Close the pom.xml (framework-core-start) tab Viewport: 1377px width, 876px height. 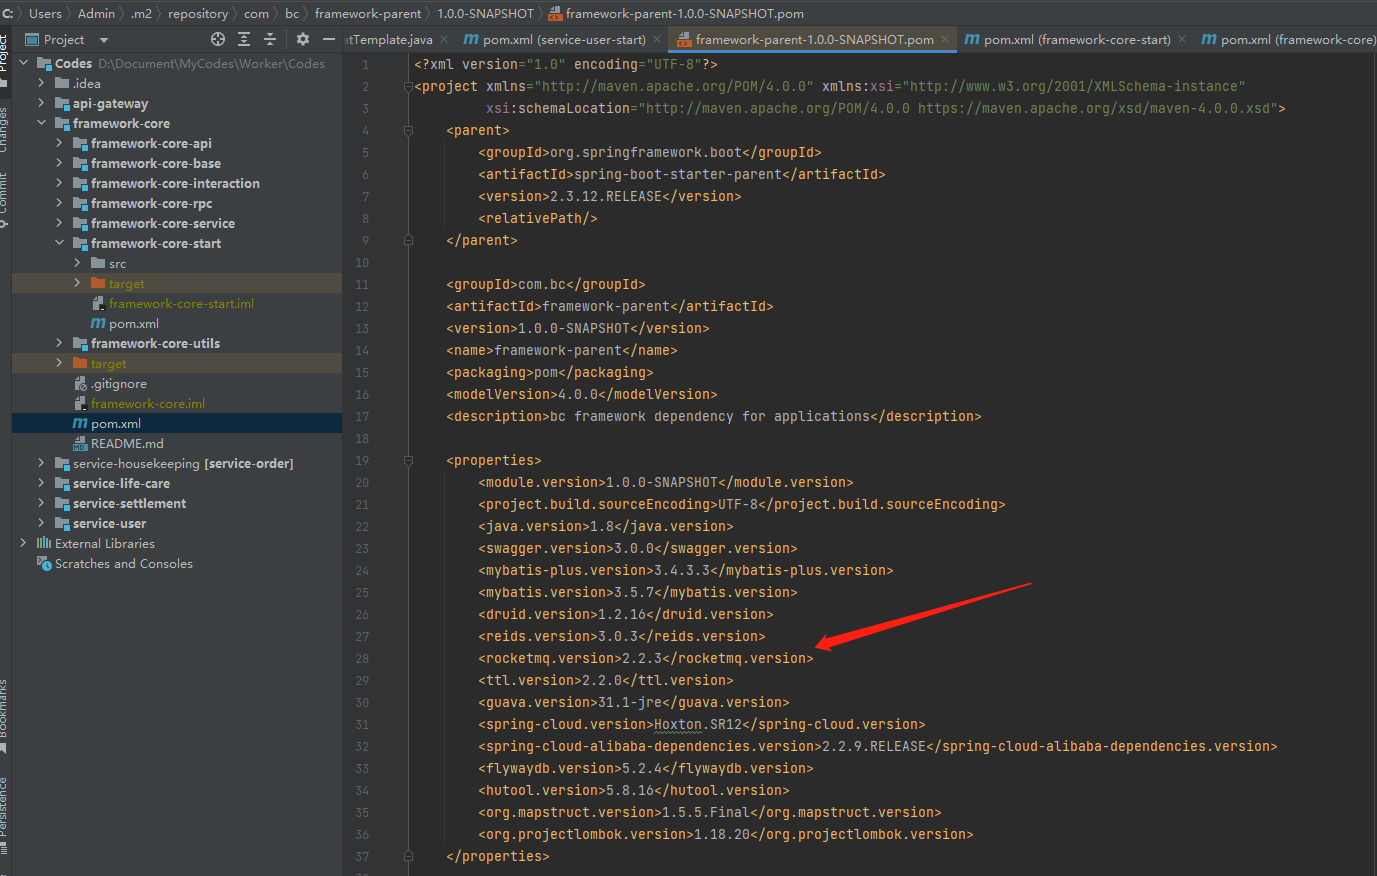click(1182, 40)
